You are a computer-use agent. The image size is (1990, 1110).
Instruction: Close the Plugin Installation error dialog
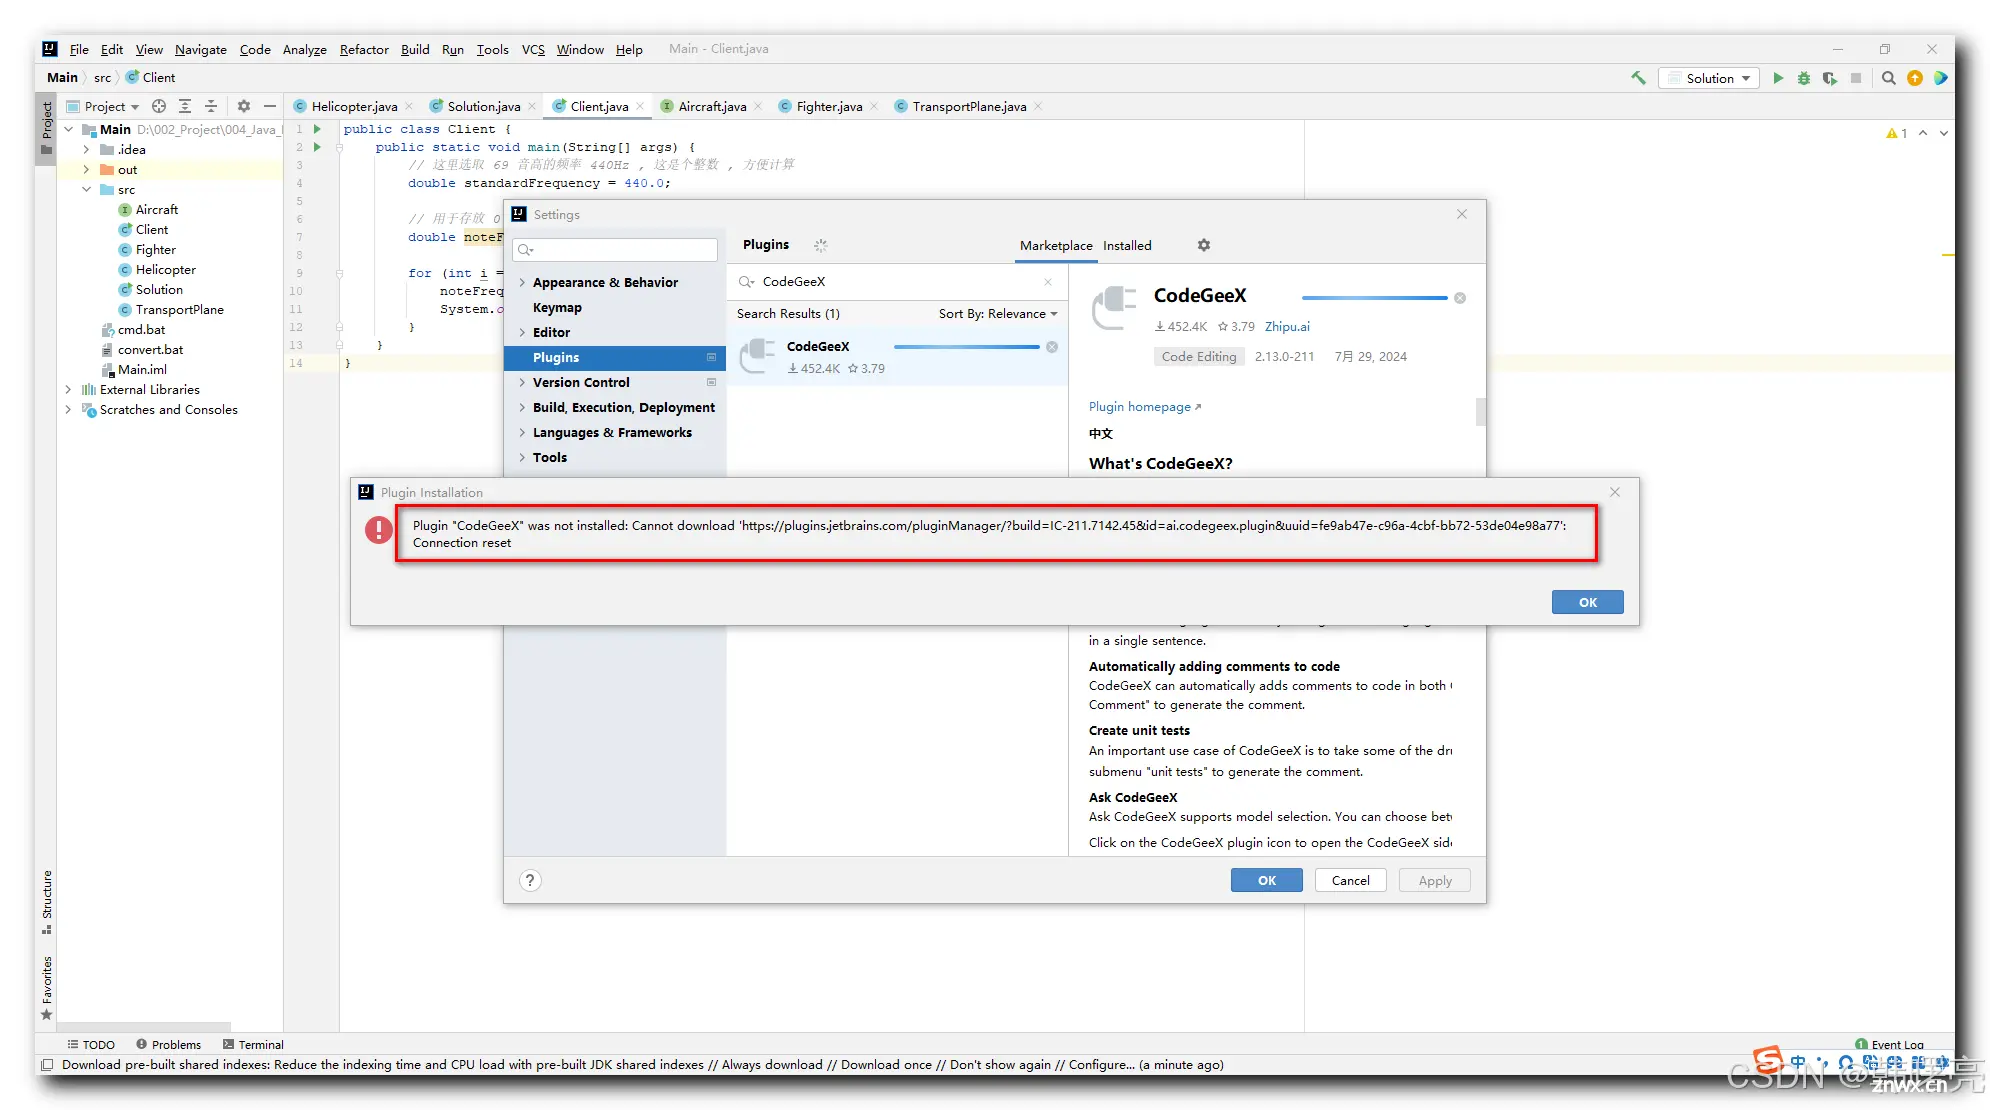(x=1615, y=492)
